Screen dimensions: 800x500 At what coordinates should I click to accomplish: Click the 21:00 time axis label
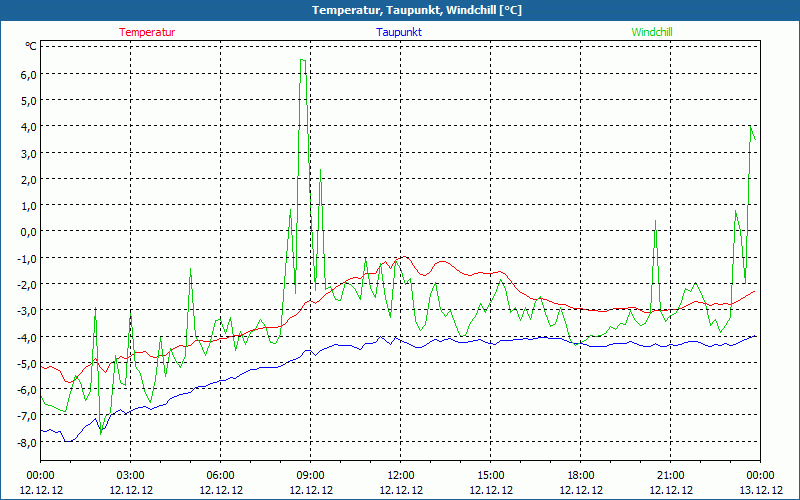[x=670, y=476]
